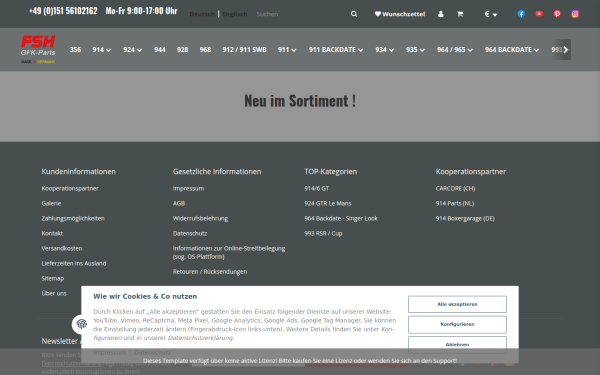Expand the 964 BACKDATE menu

pyautogui.click(x=512, y=50)
